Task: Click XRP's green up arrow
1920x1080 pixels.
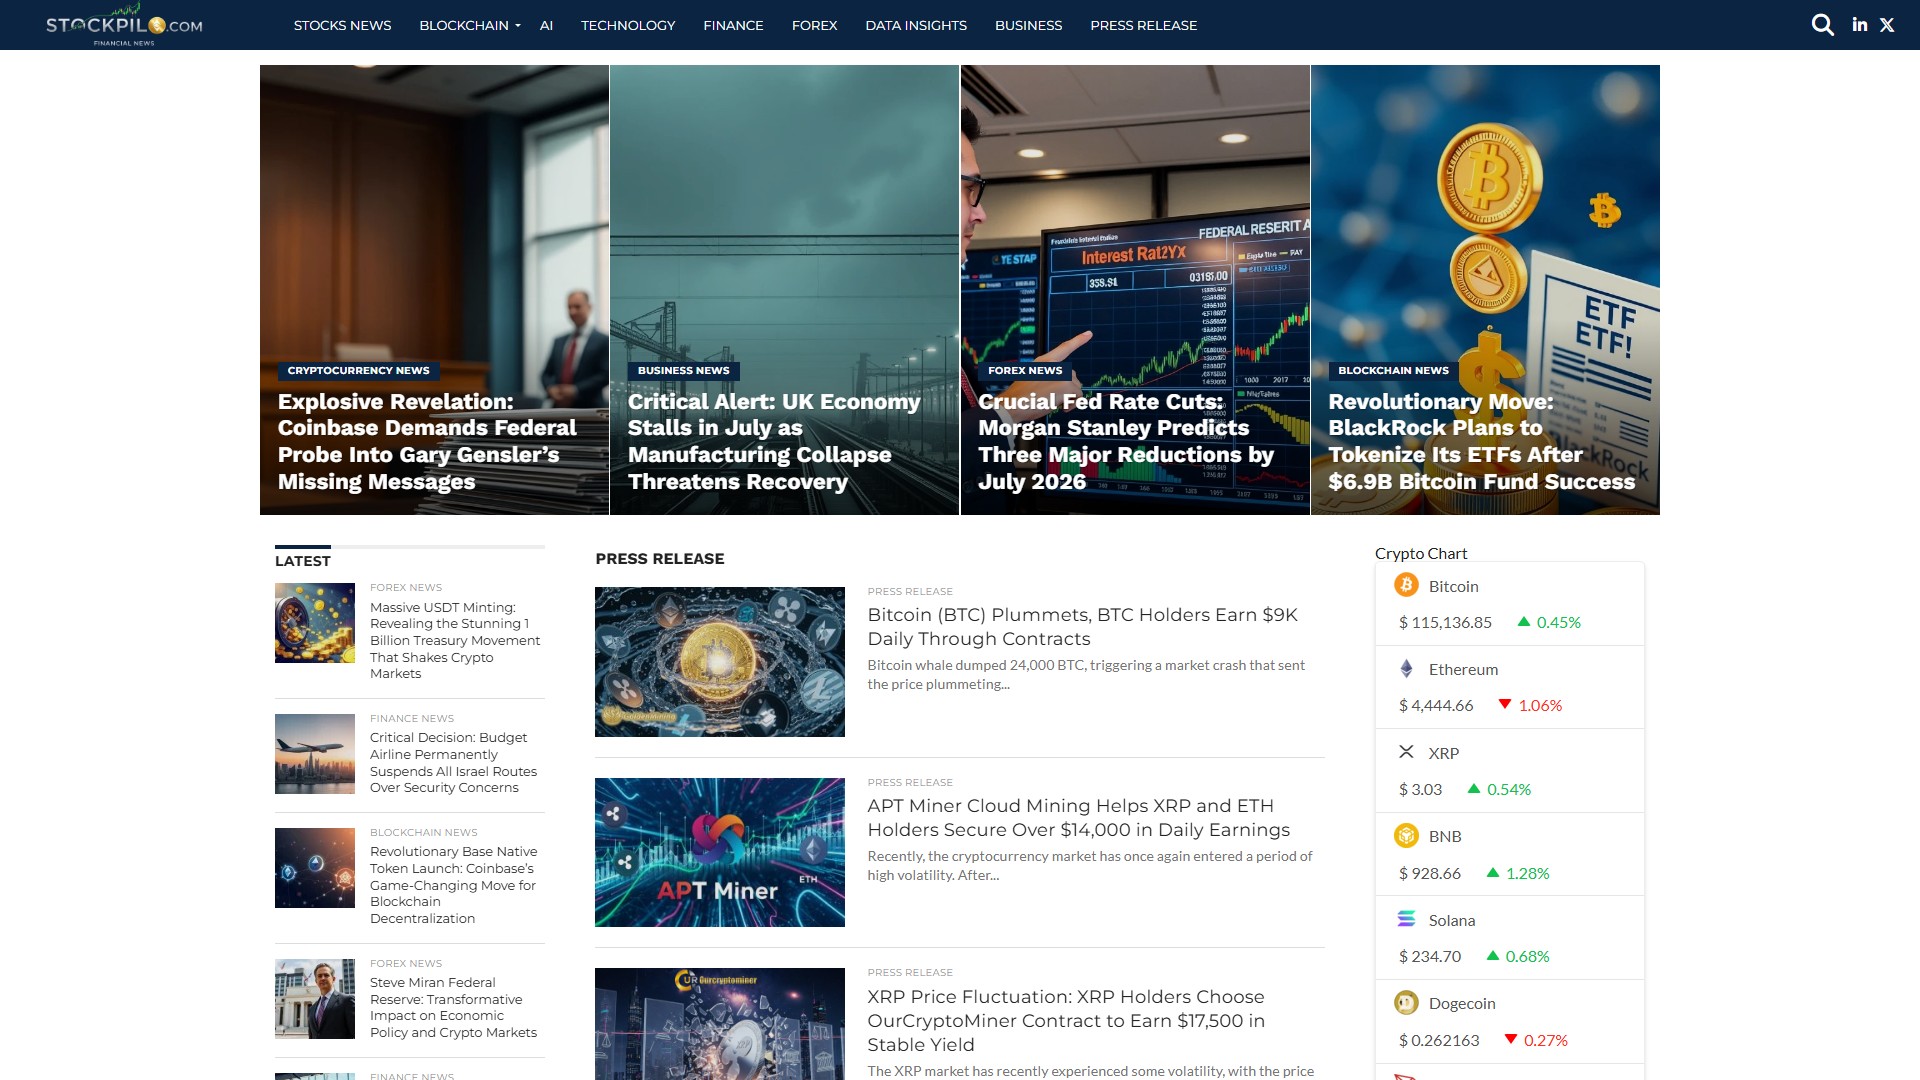Action: (x=1474, y=789)
